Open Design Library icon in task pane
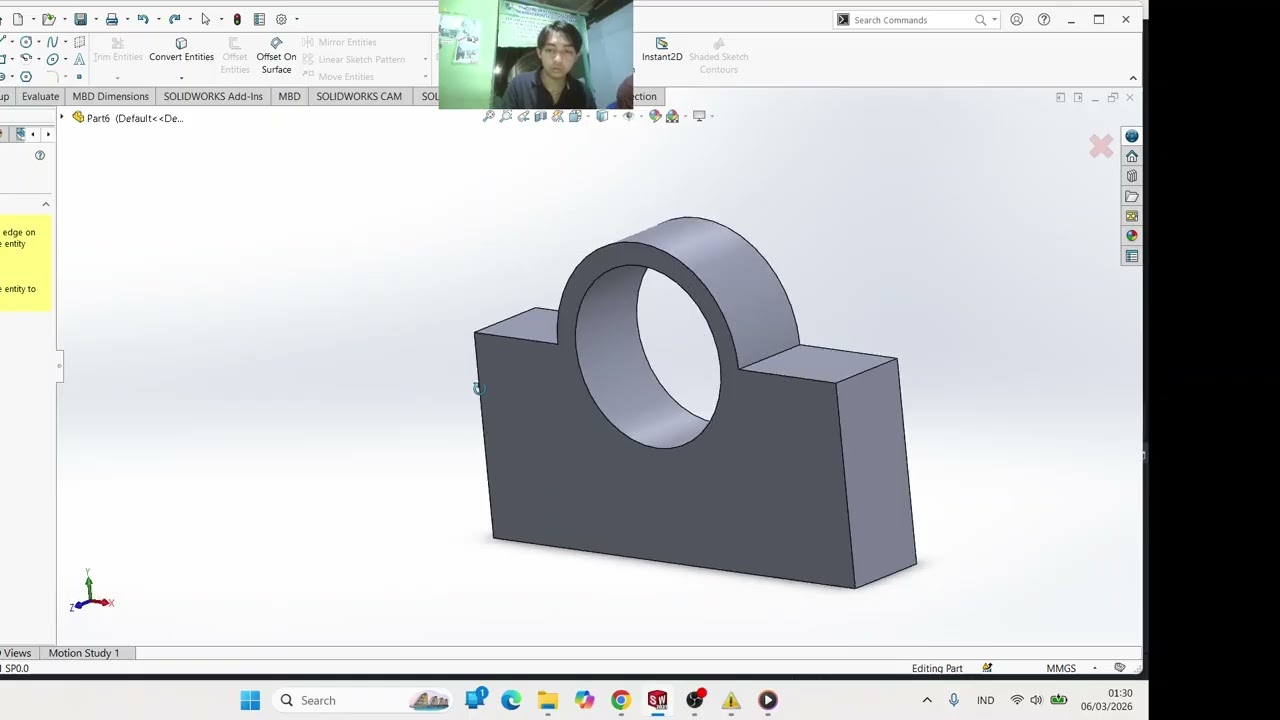This screenshot has height=720, width=1280. 1132,176
